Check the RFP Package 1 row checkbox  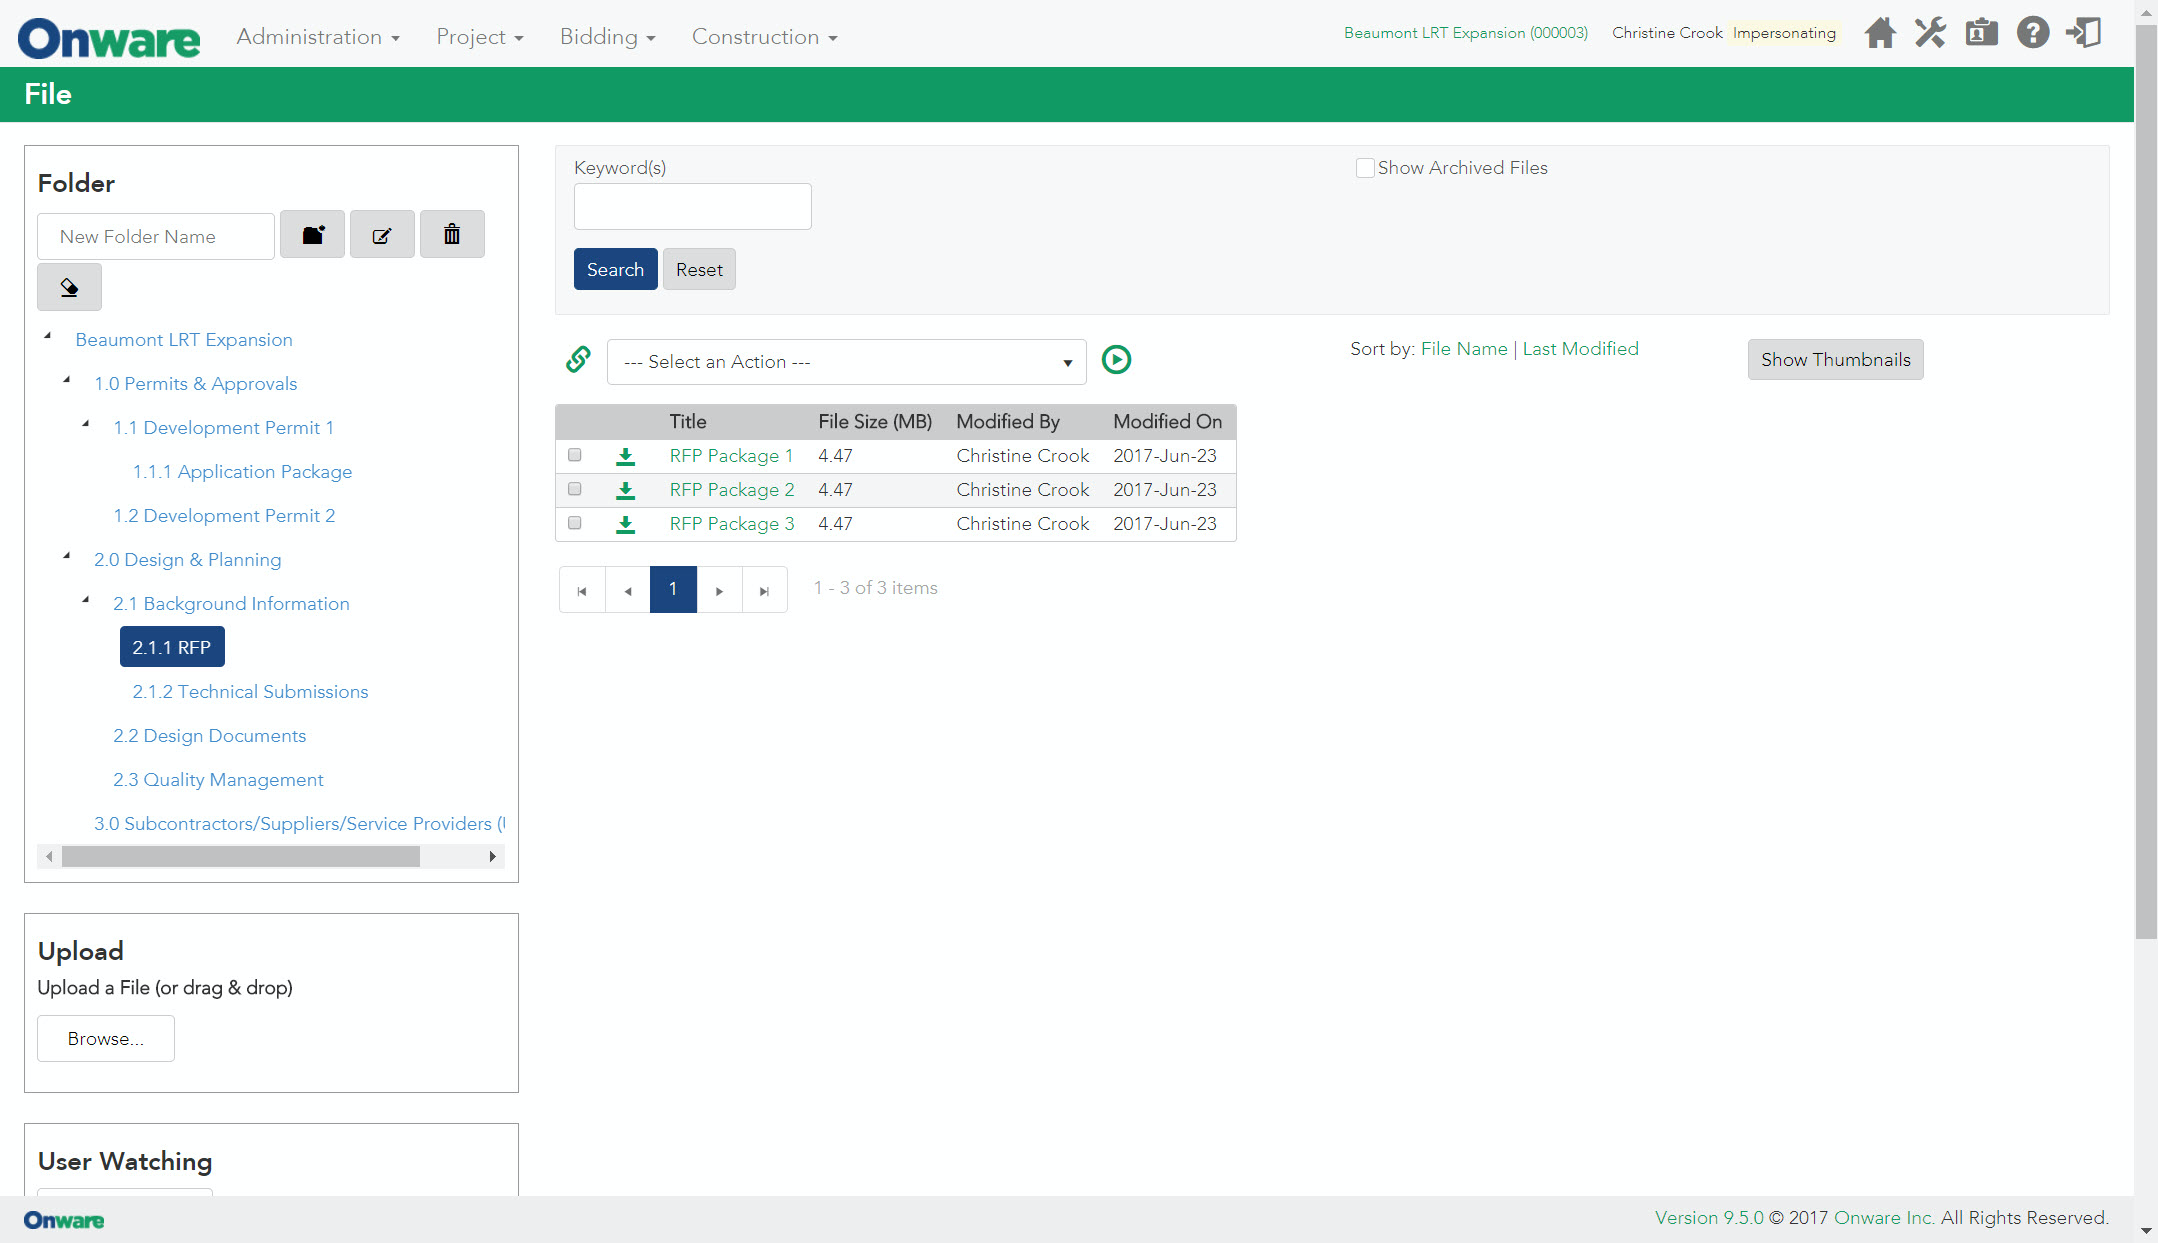pos(575,455)
